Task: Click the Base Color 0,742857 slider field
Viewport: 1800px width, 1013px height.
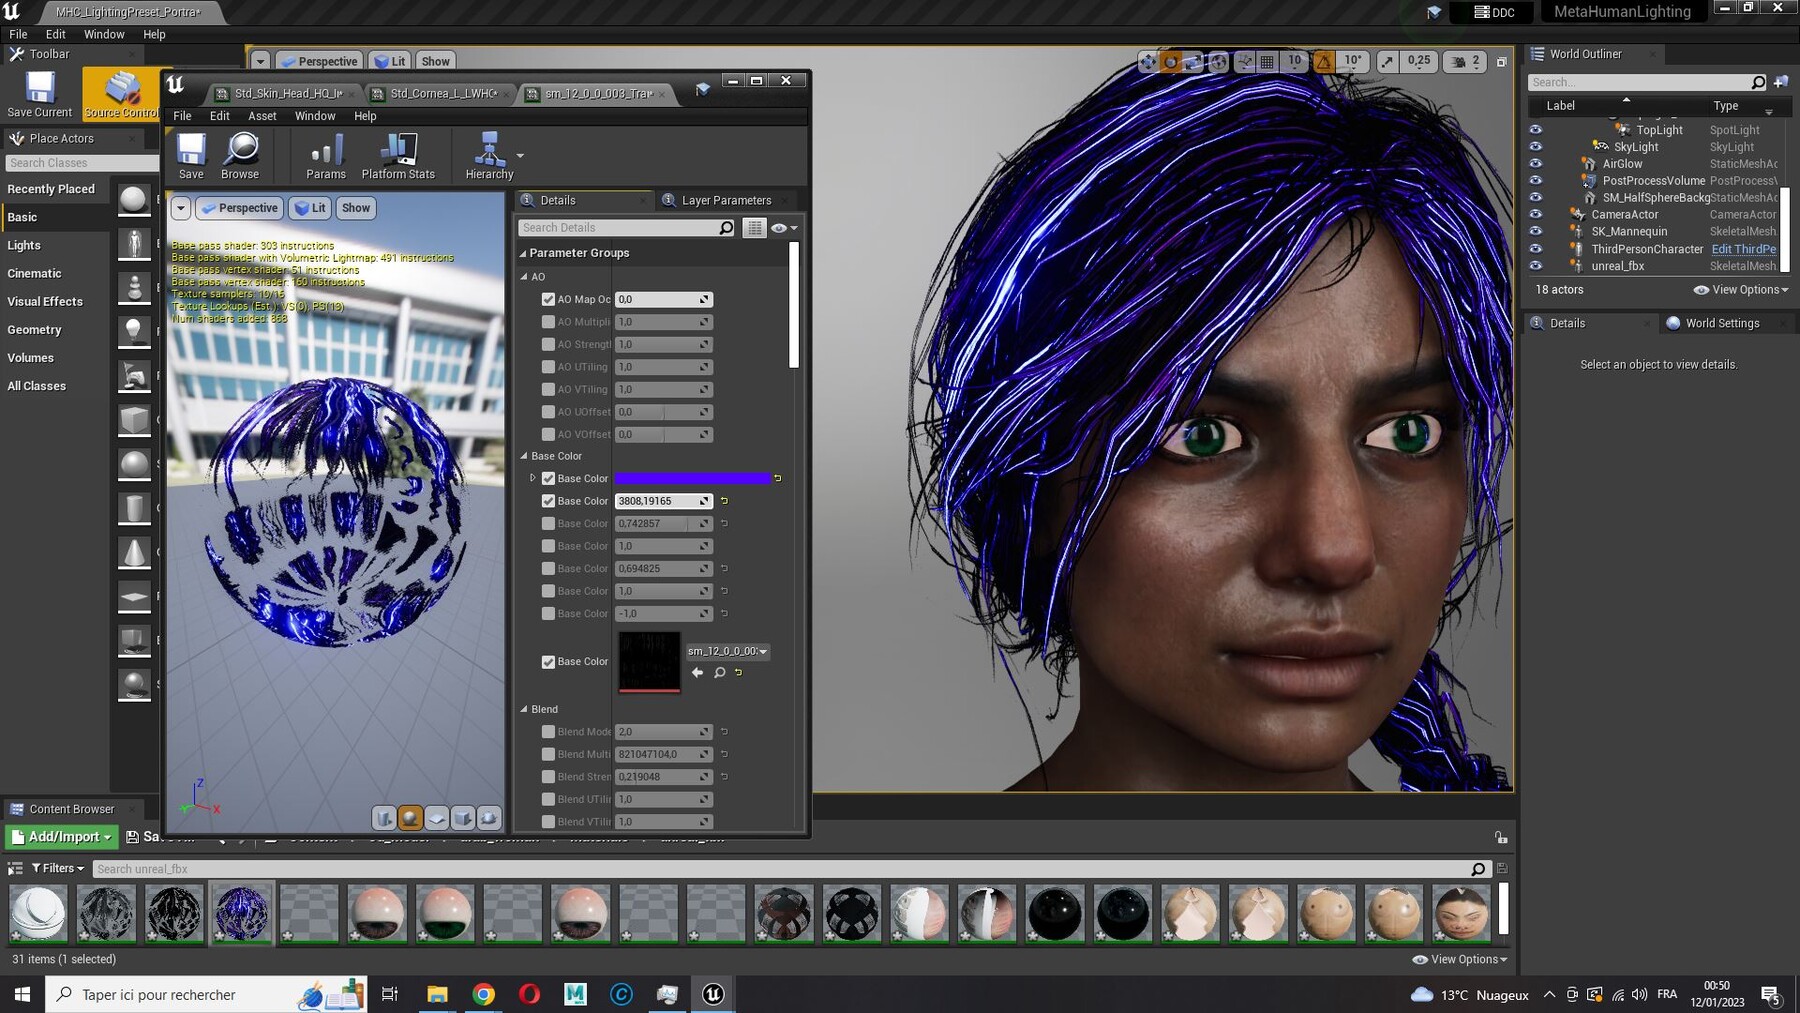Action: 664,523
